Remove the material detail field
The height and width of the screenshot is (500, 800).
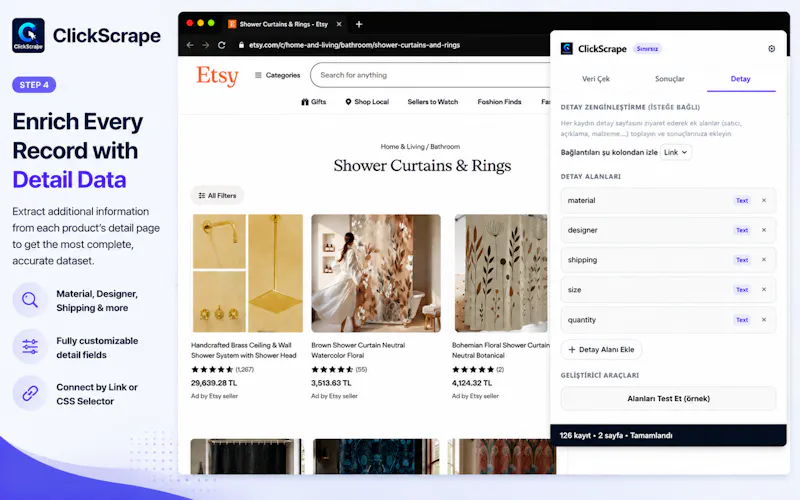764,201
